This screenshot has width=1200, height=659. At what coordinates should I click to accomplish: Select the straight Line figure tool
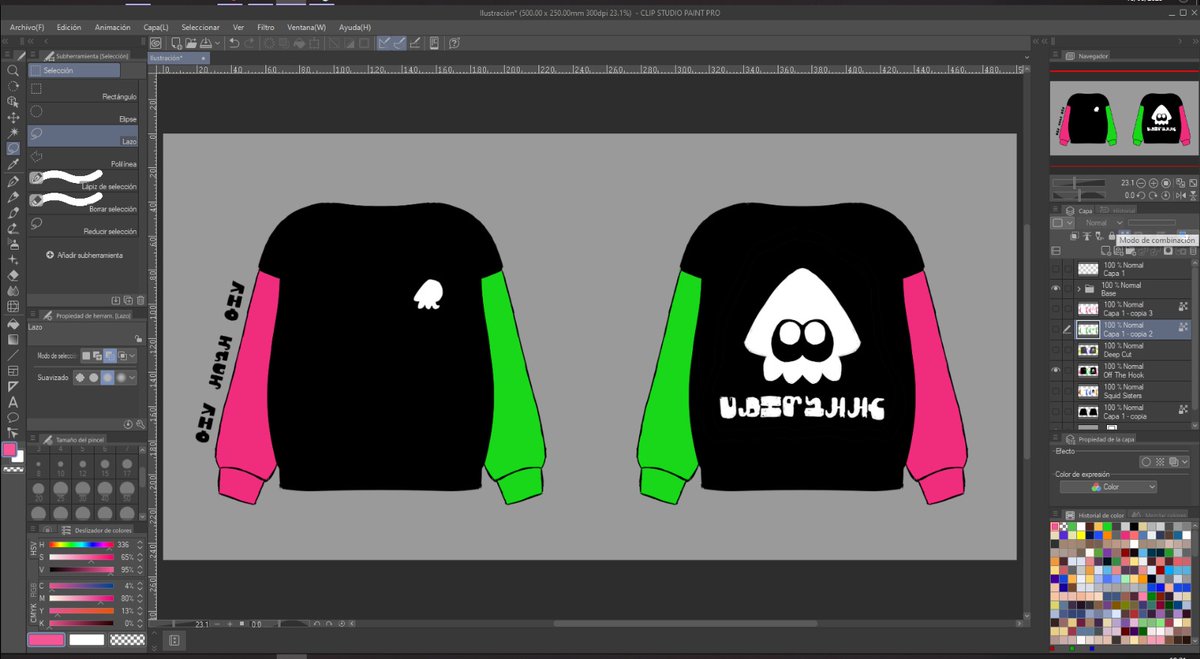[13, 354]
